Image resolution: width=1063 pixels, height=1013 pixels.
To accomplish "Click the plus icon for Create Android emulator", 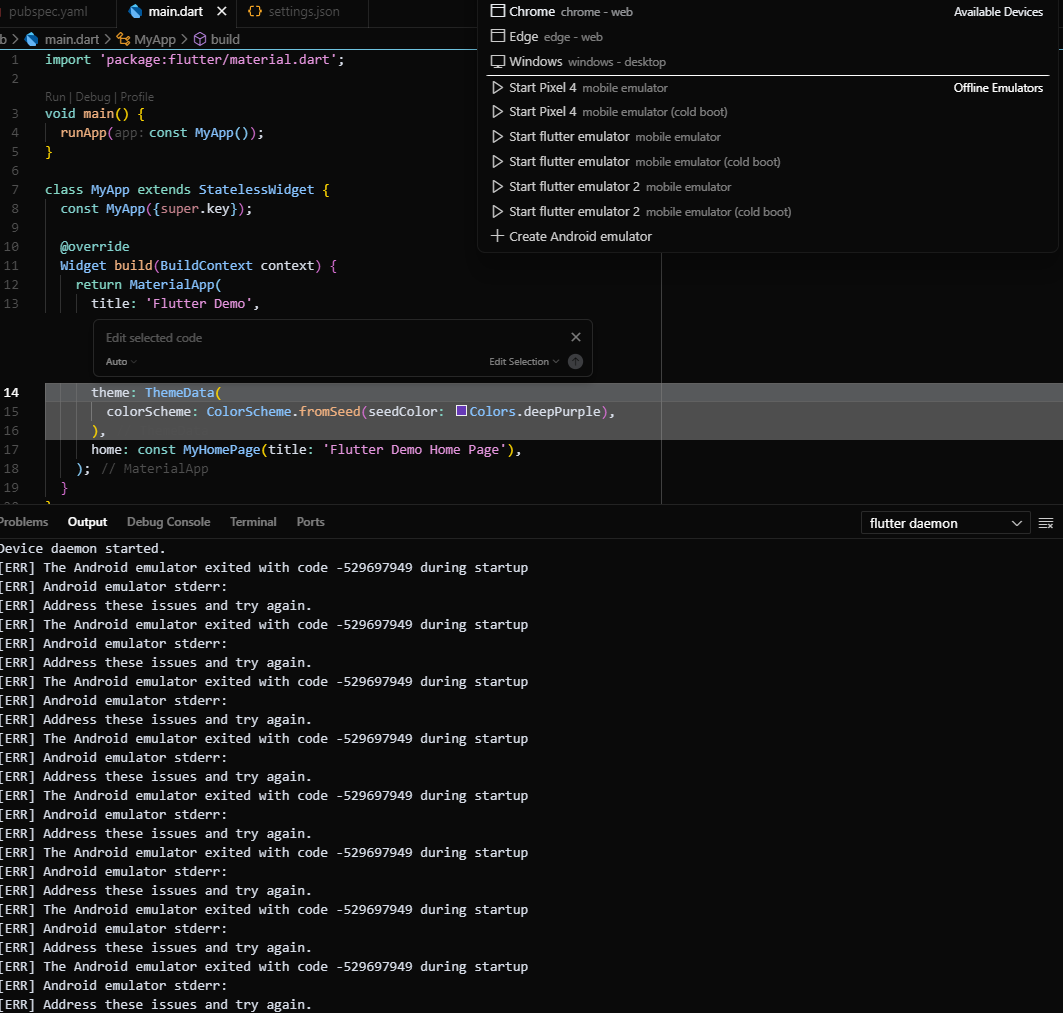I will point(498,236).
